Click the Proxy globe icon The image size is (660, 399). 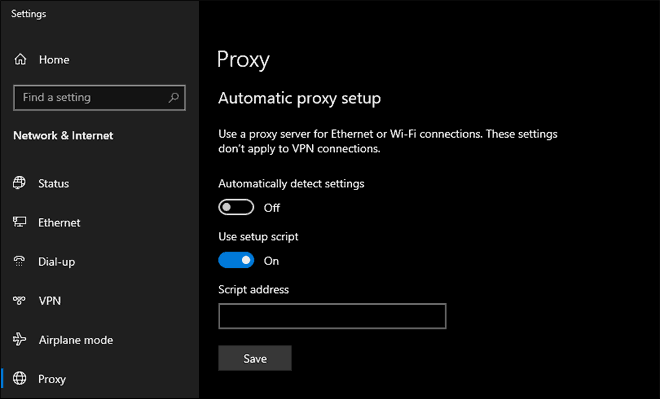pyautogui.click(x=19, y=378)
